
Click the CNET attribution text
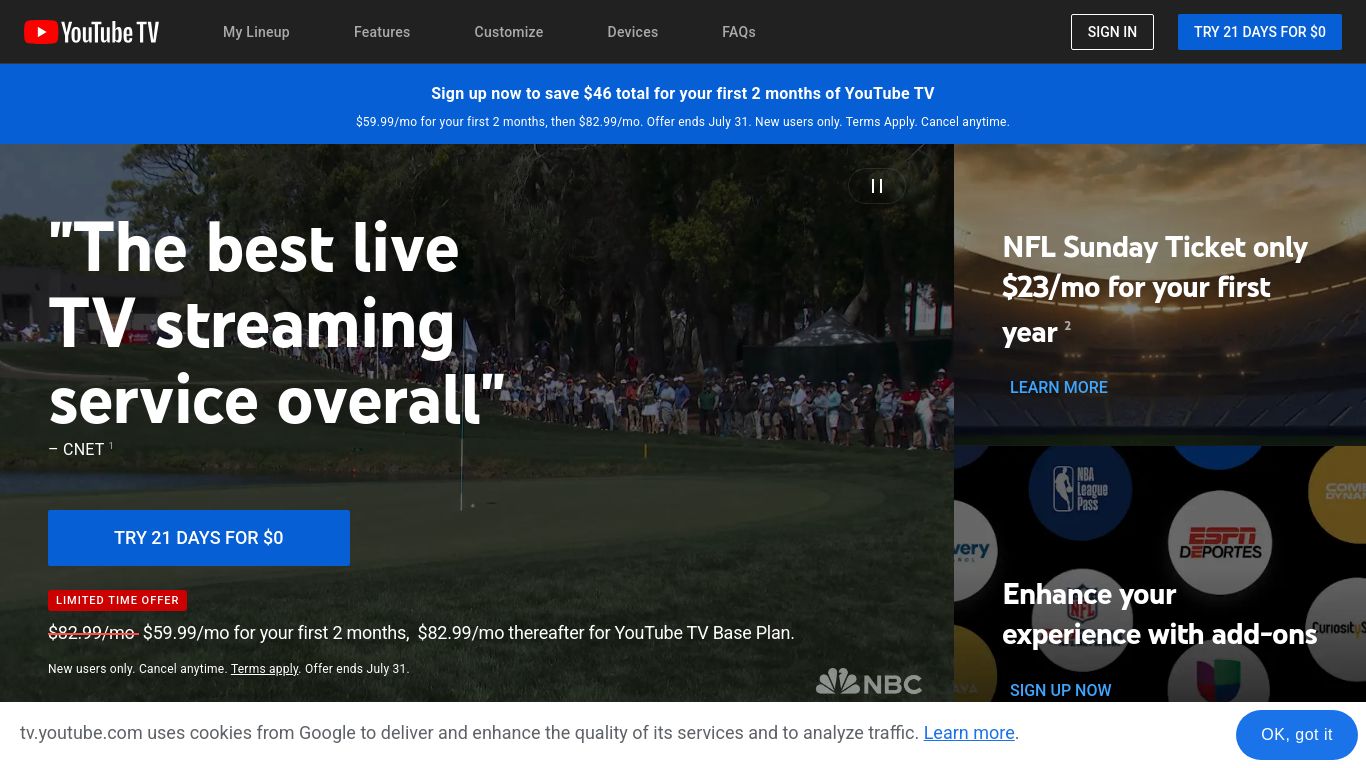pyautogui.click(x=81, y=449)
